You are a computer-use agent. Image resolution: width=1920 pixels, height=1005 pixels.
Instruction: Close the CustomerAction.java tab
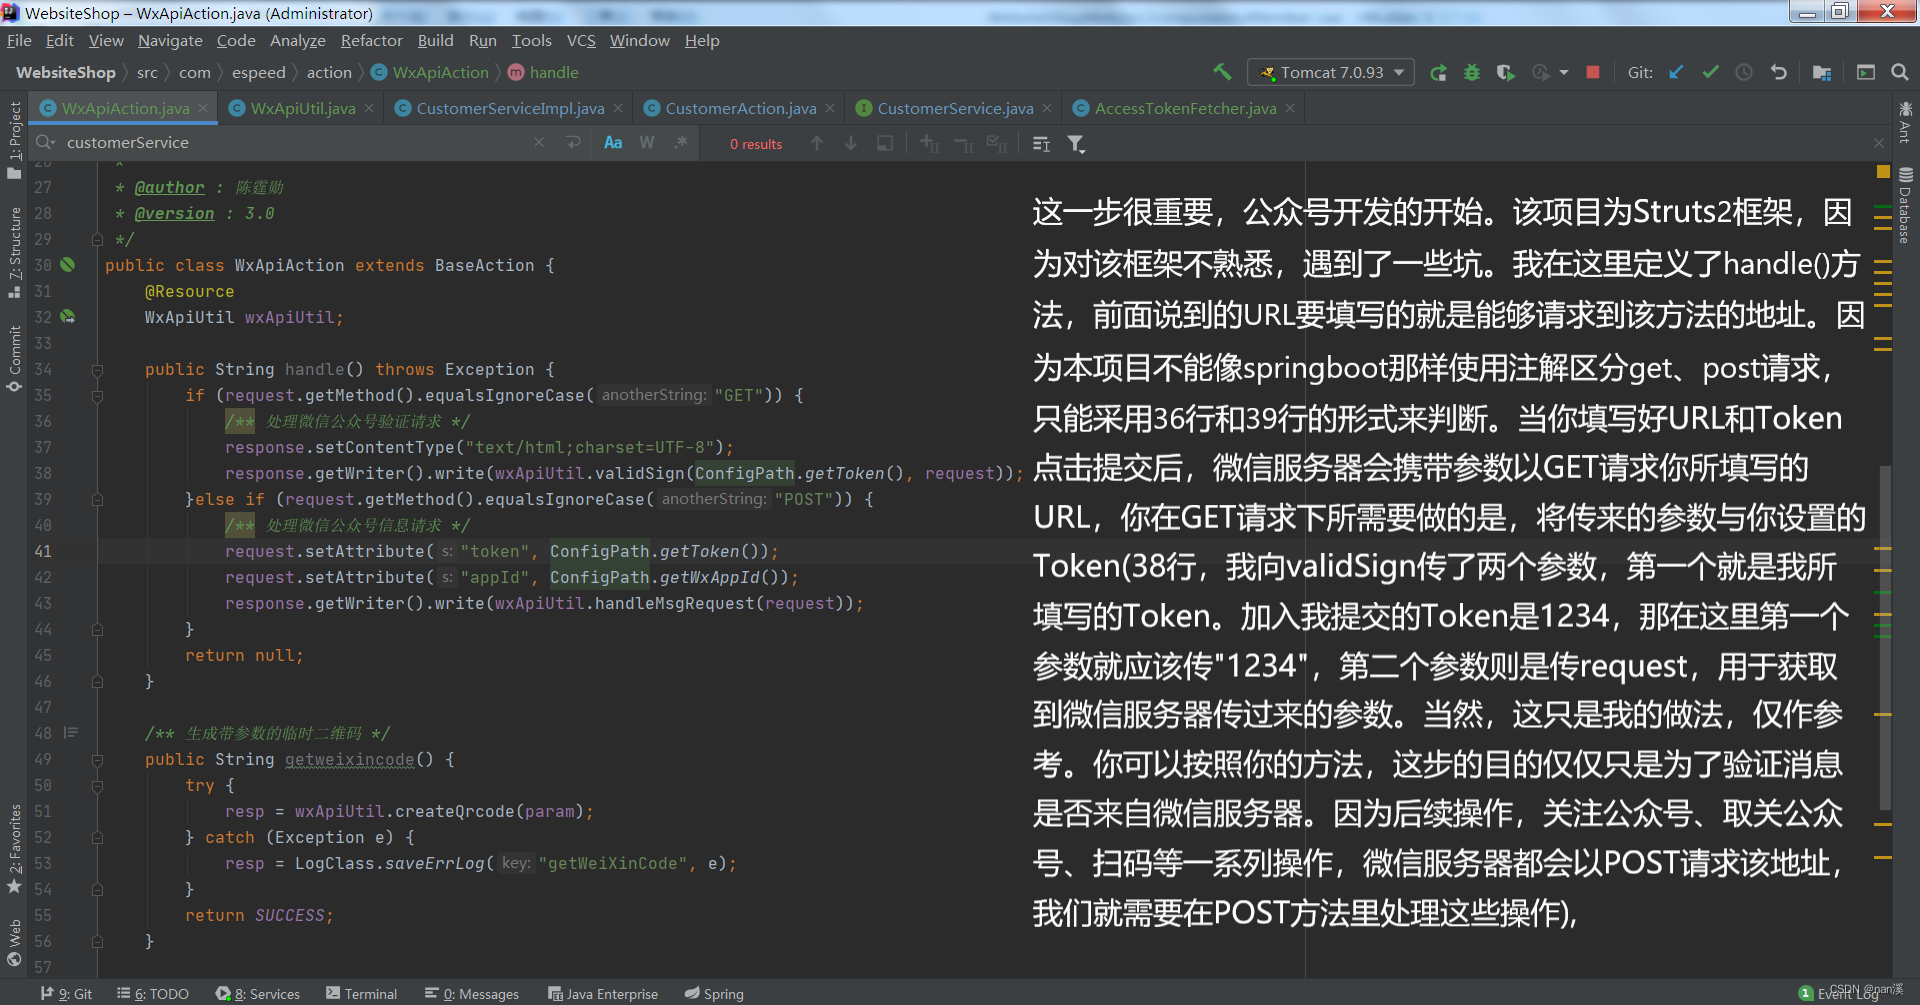tap(830, 108)
